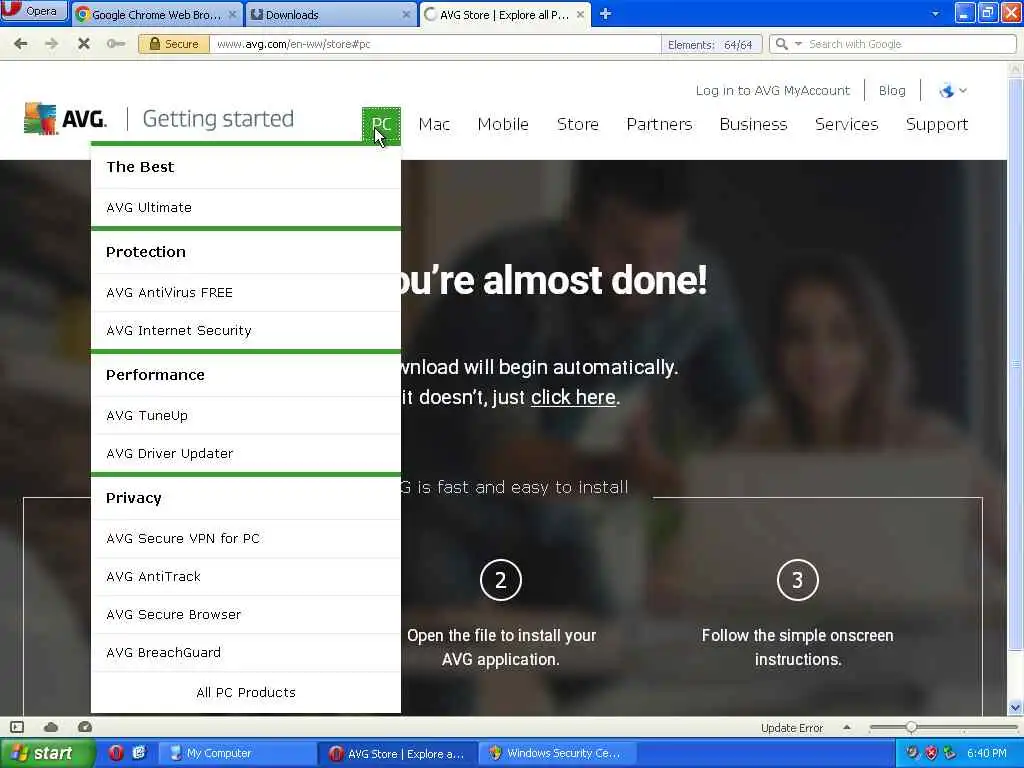Choose AVG AntiVirus FREE

click(x=246, y=293)
